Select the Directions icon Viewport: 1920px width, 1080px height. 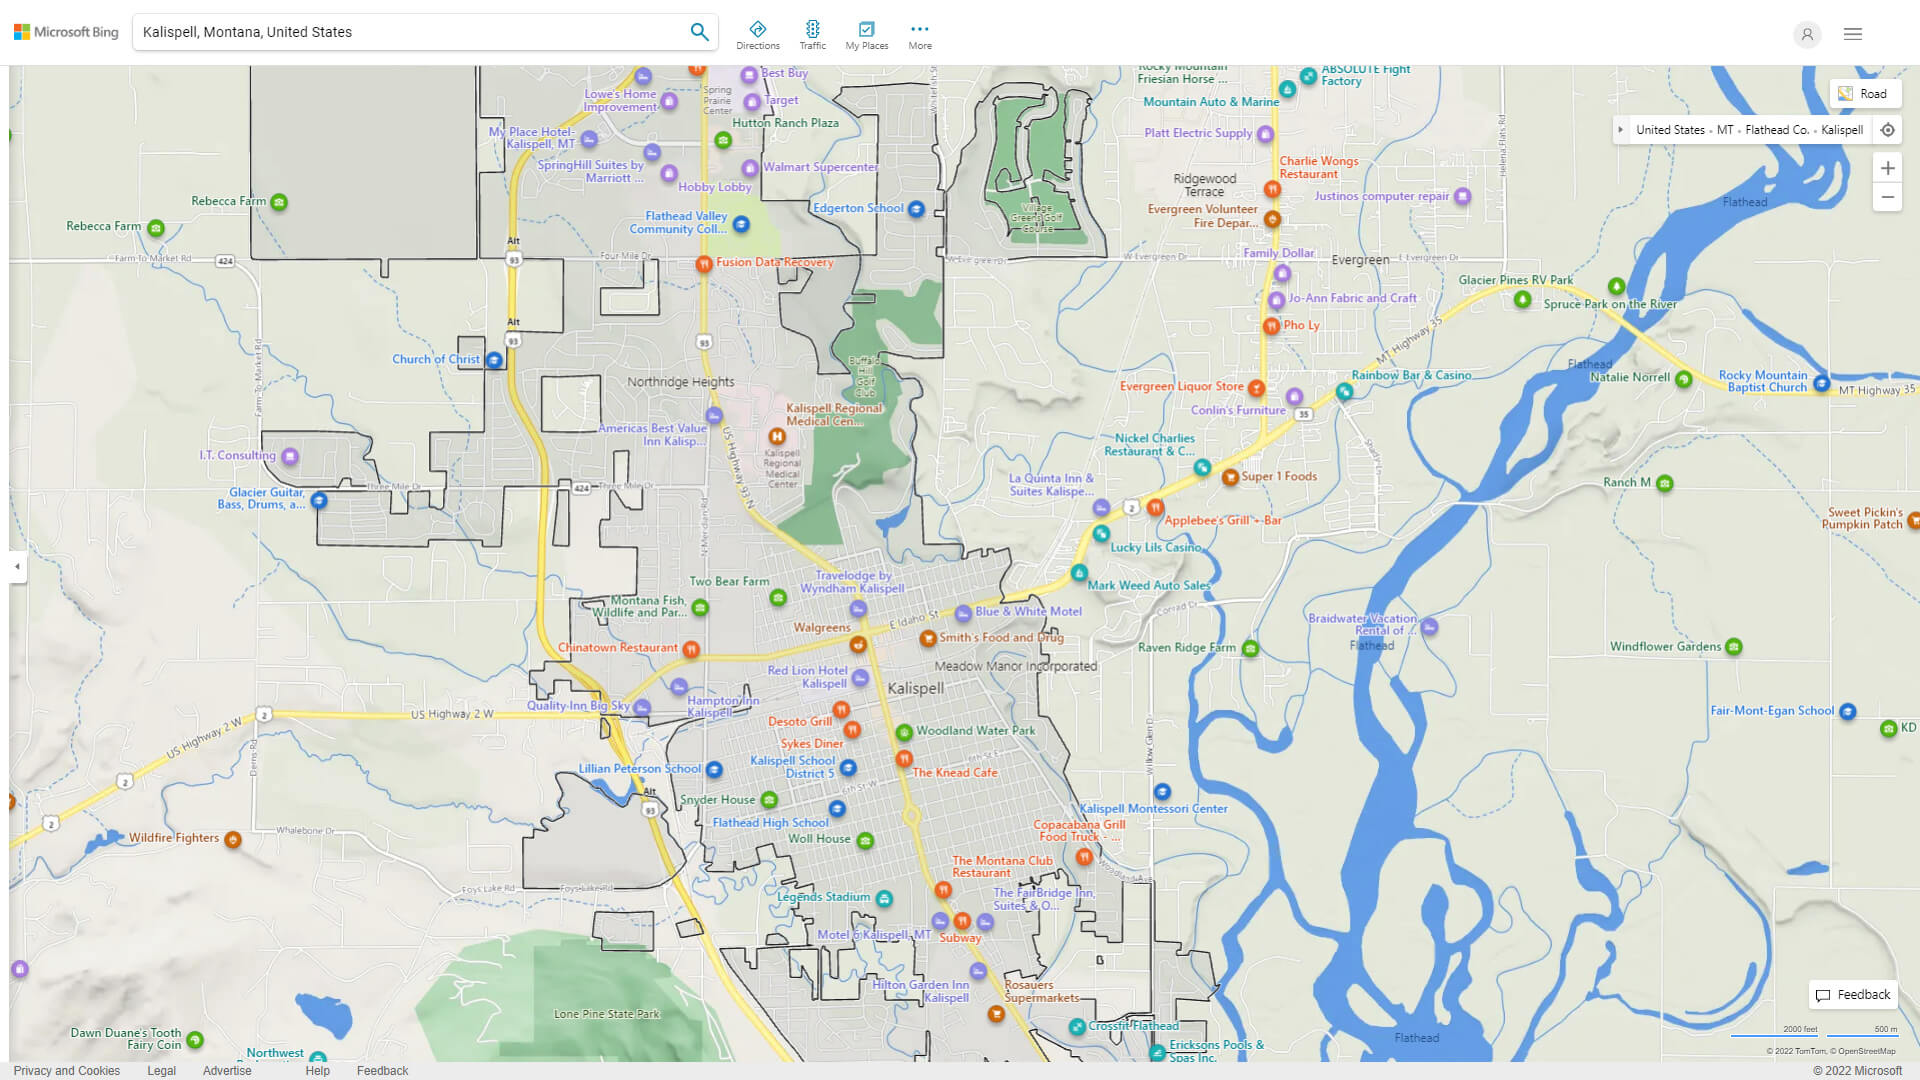tap(758, 31)
